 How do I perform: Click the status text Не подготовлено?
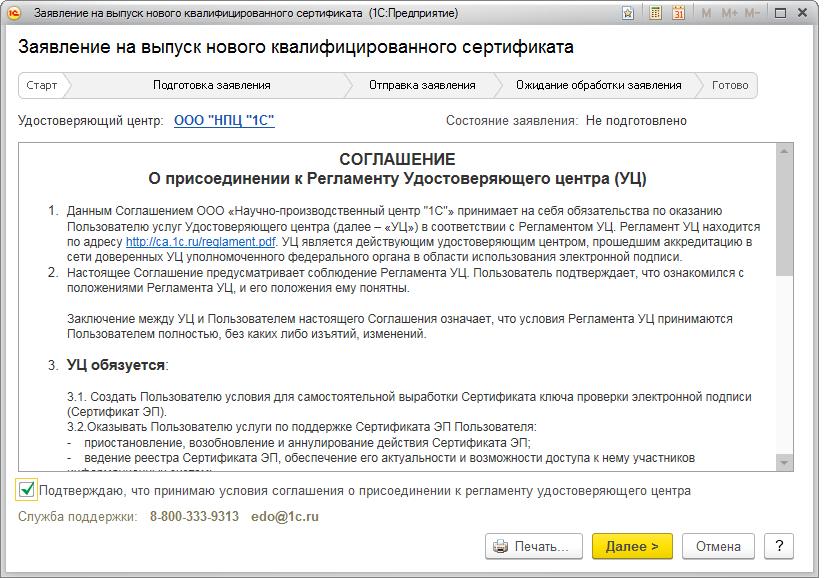click(636, 121)
